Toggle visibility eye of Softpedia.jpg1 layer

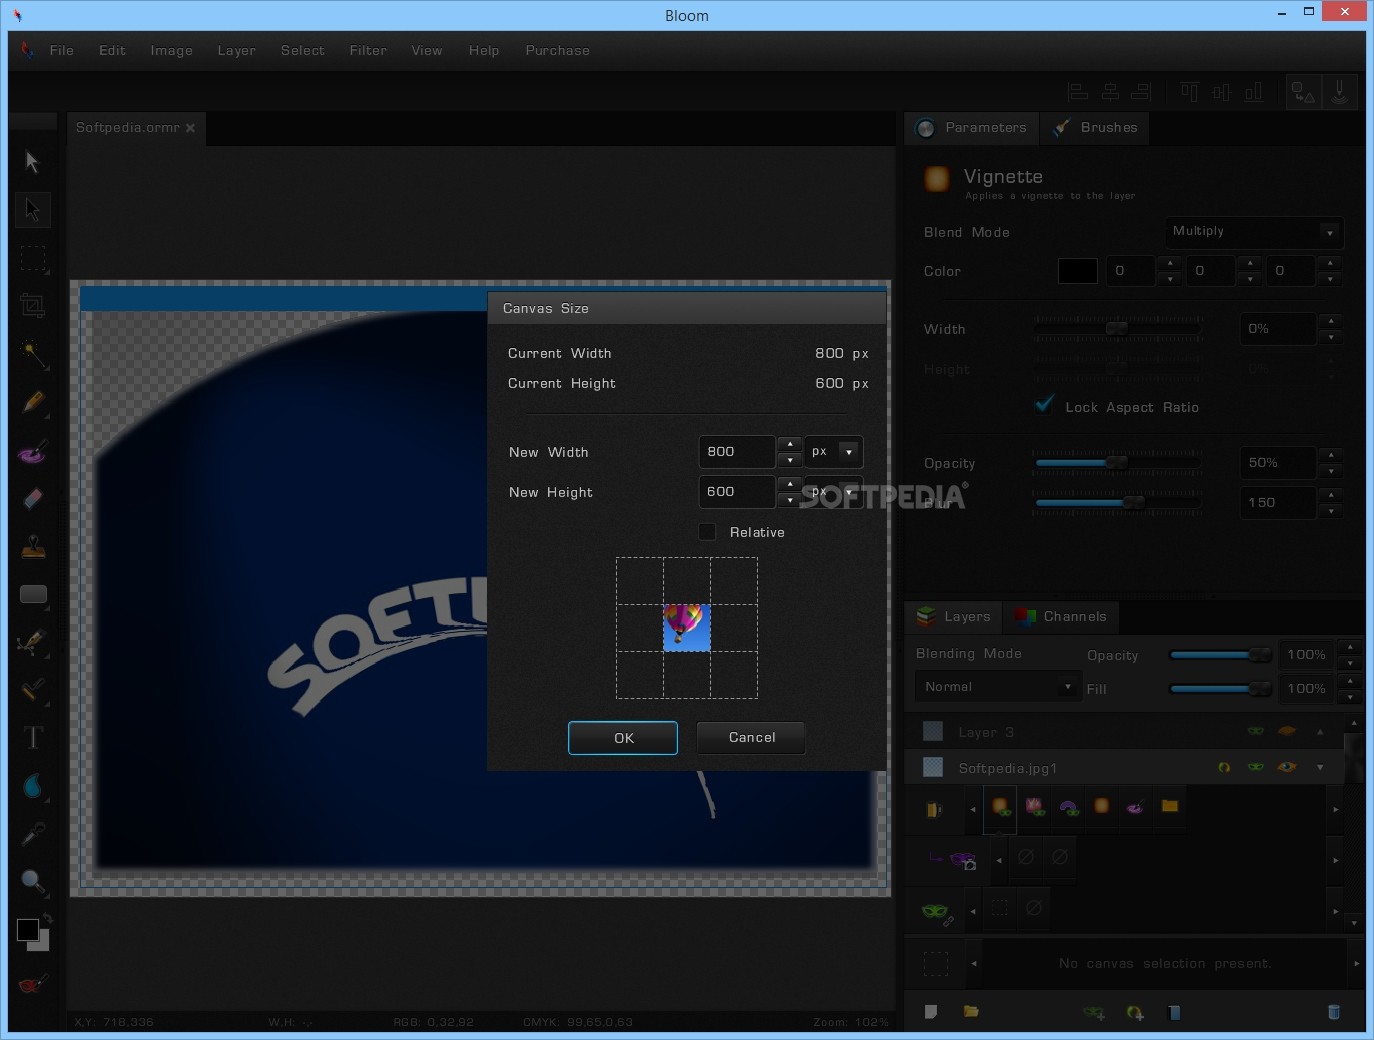pyautogui.click(x=1287, y=767)
